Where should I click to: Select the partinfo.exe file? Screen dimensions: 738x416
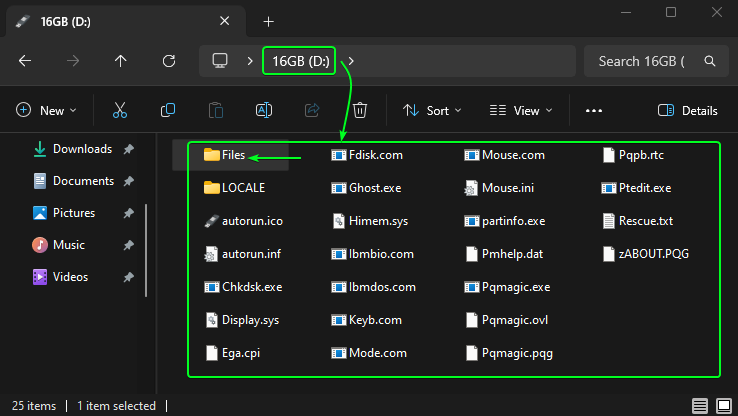[505, 221]
